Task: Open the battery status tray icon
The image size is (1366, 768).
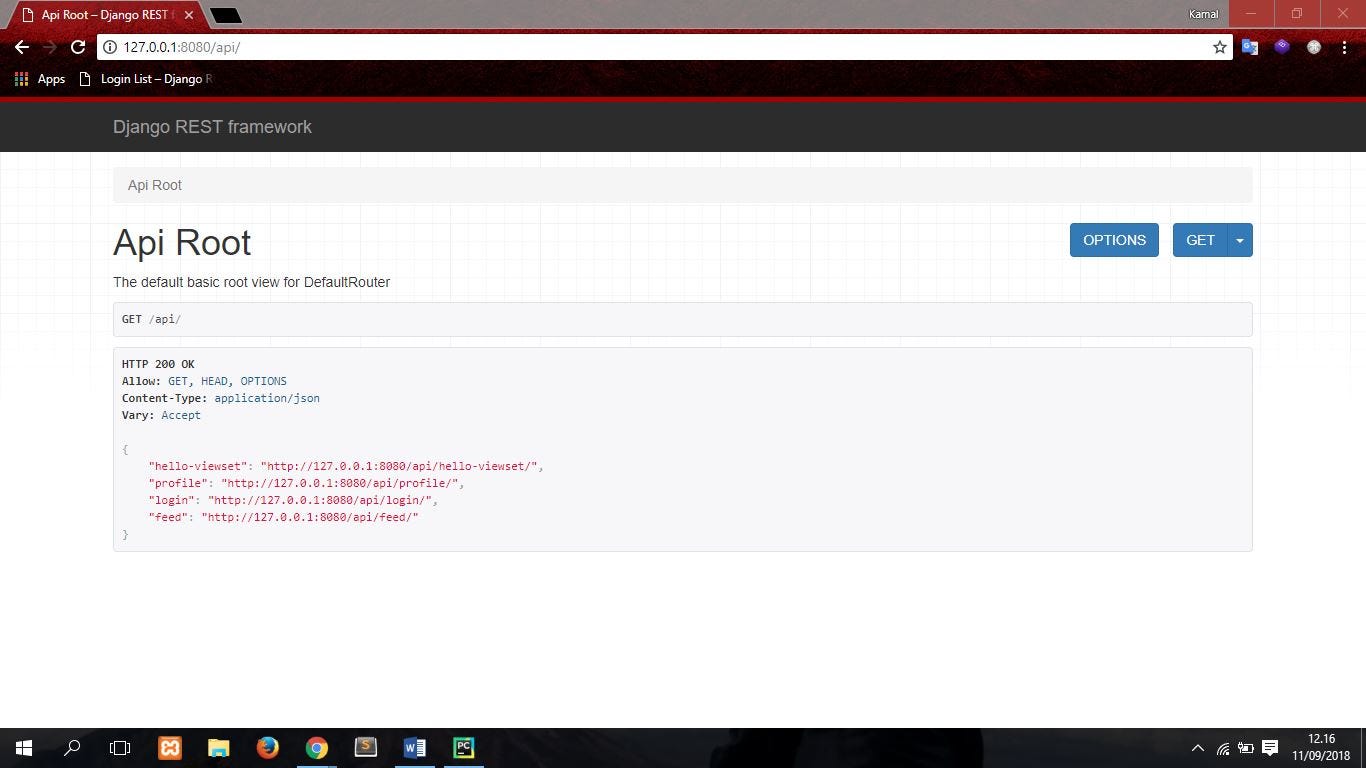Action: pos(1246,748)
